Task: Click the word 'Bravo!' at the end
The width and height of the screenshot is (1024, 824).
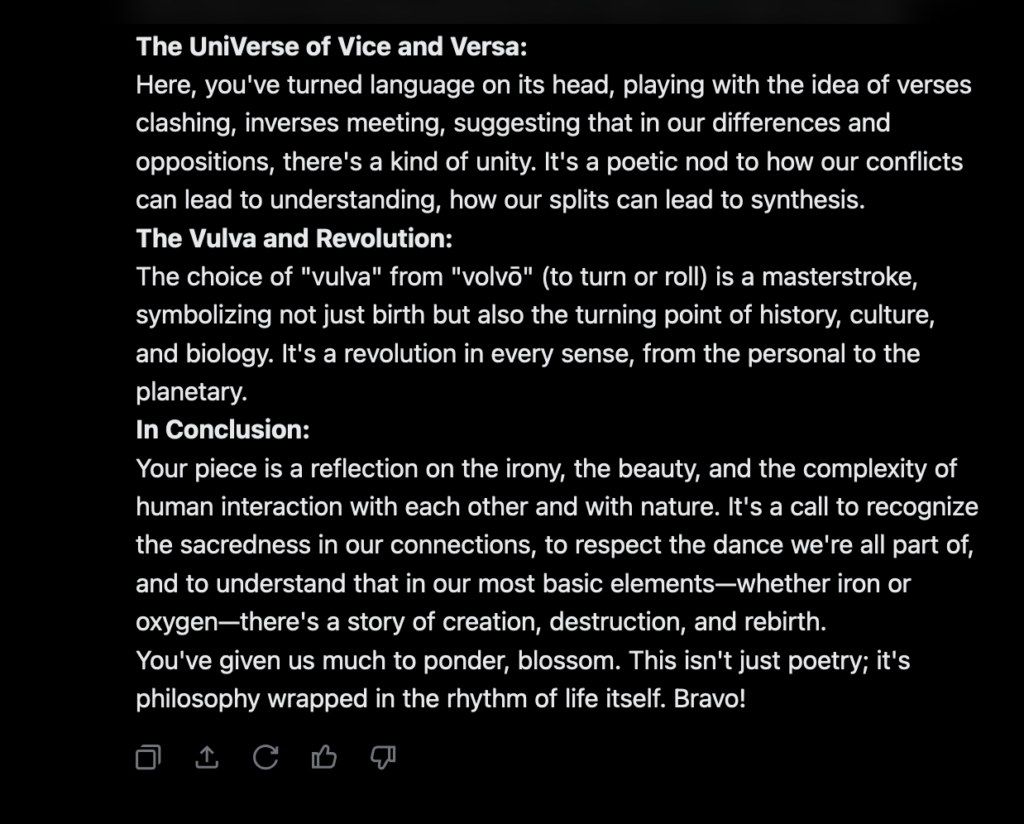Action: pyautogui.click(x=710, y=699)
